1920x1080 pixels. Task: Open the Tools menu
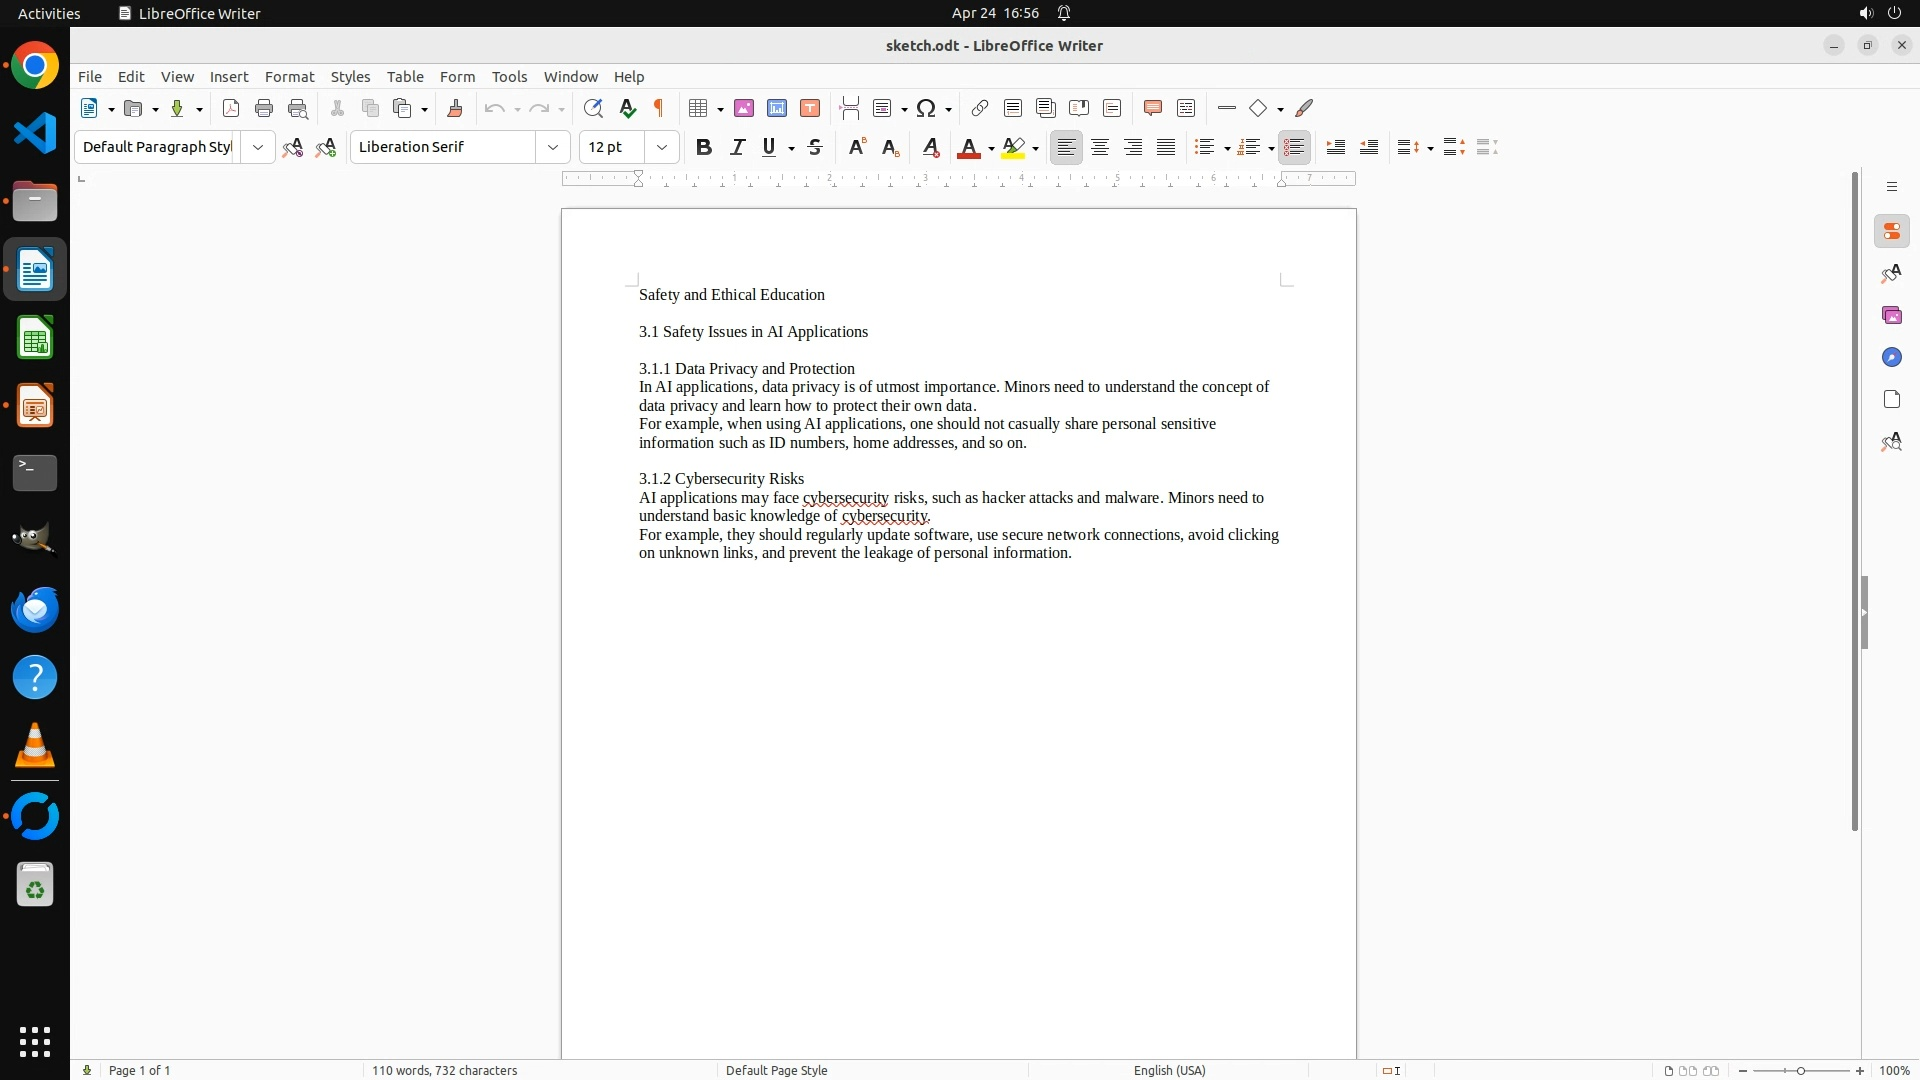pos(509,76)
